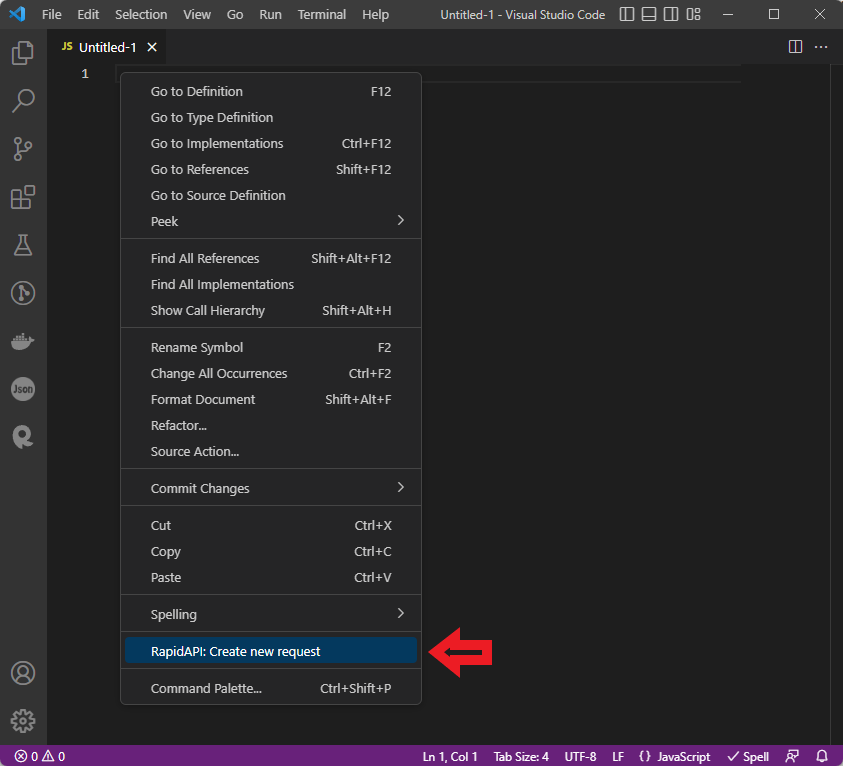Viewport: 843px width, 766px height.
Task: Select the Untitled-1 editor tab
Action: 107,47
